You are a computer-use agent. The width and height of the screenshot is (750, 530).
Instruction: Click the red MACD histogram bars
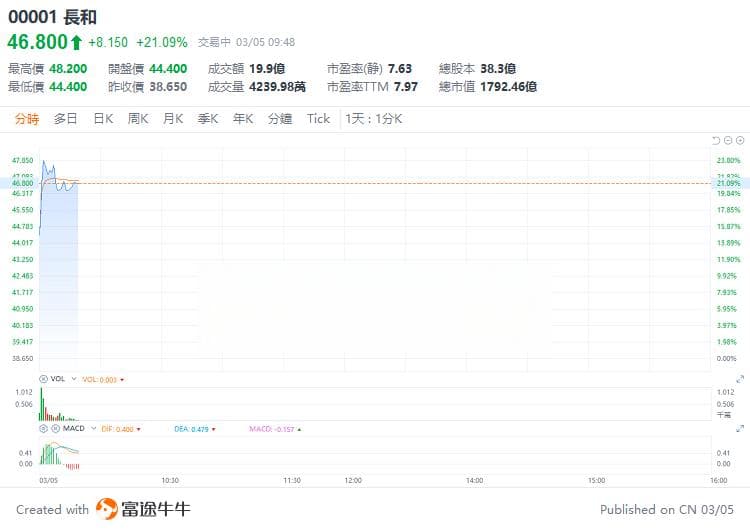[73, 467]
